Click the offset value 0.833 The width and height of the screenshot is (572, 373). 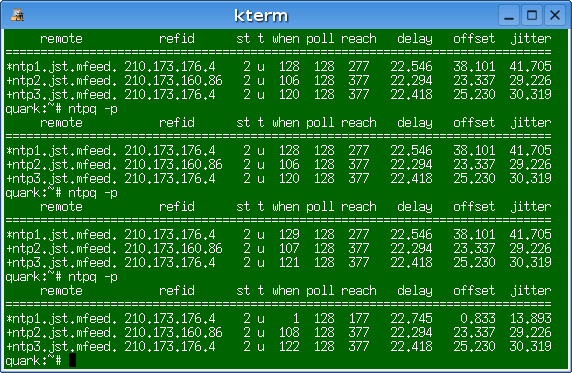point(478,319)
